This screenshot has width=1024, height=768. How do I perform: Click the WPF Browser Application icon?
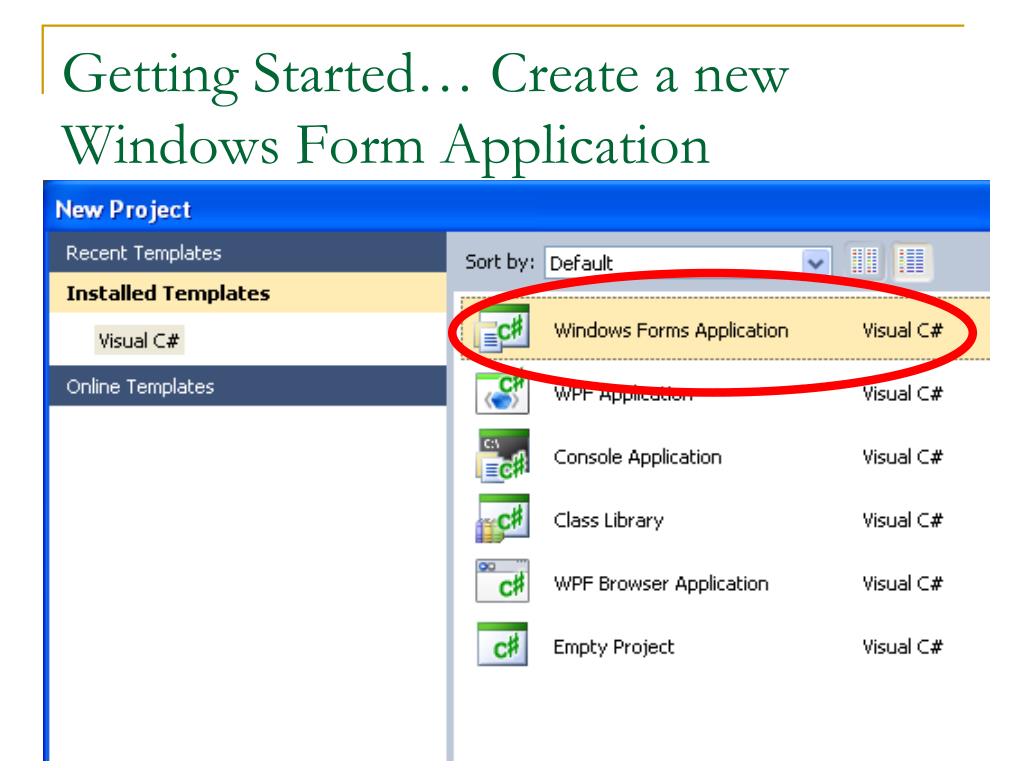tap(502, 581)
